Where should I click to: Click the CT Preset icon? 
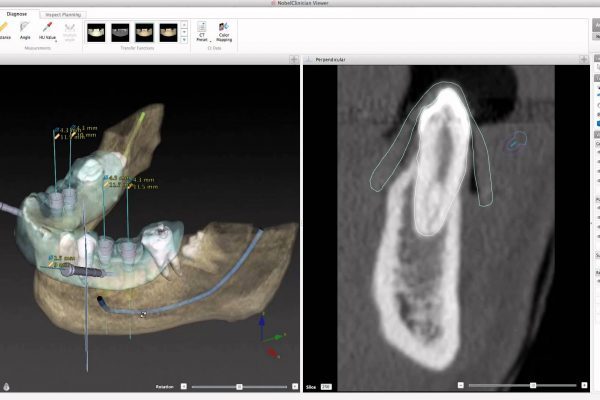202,31
